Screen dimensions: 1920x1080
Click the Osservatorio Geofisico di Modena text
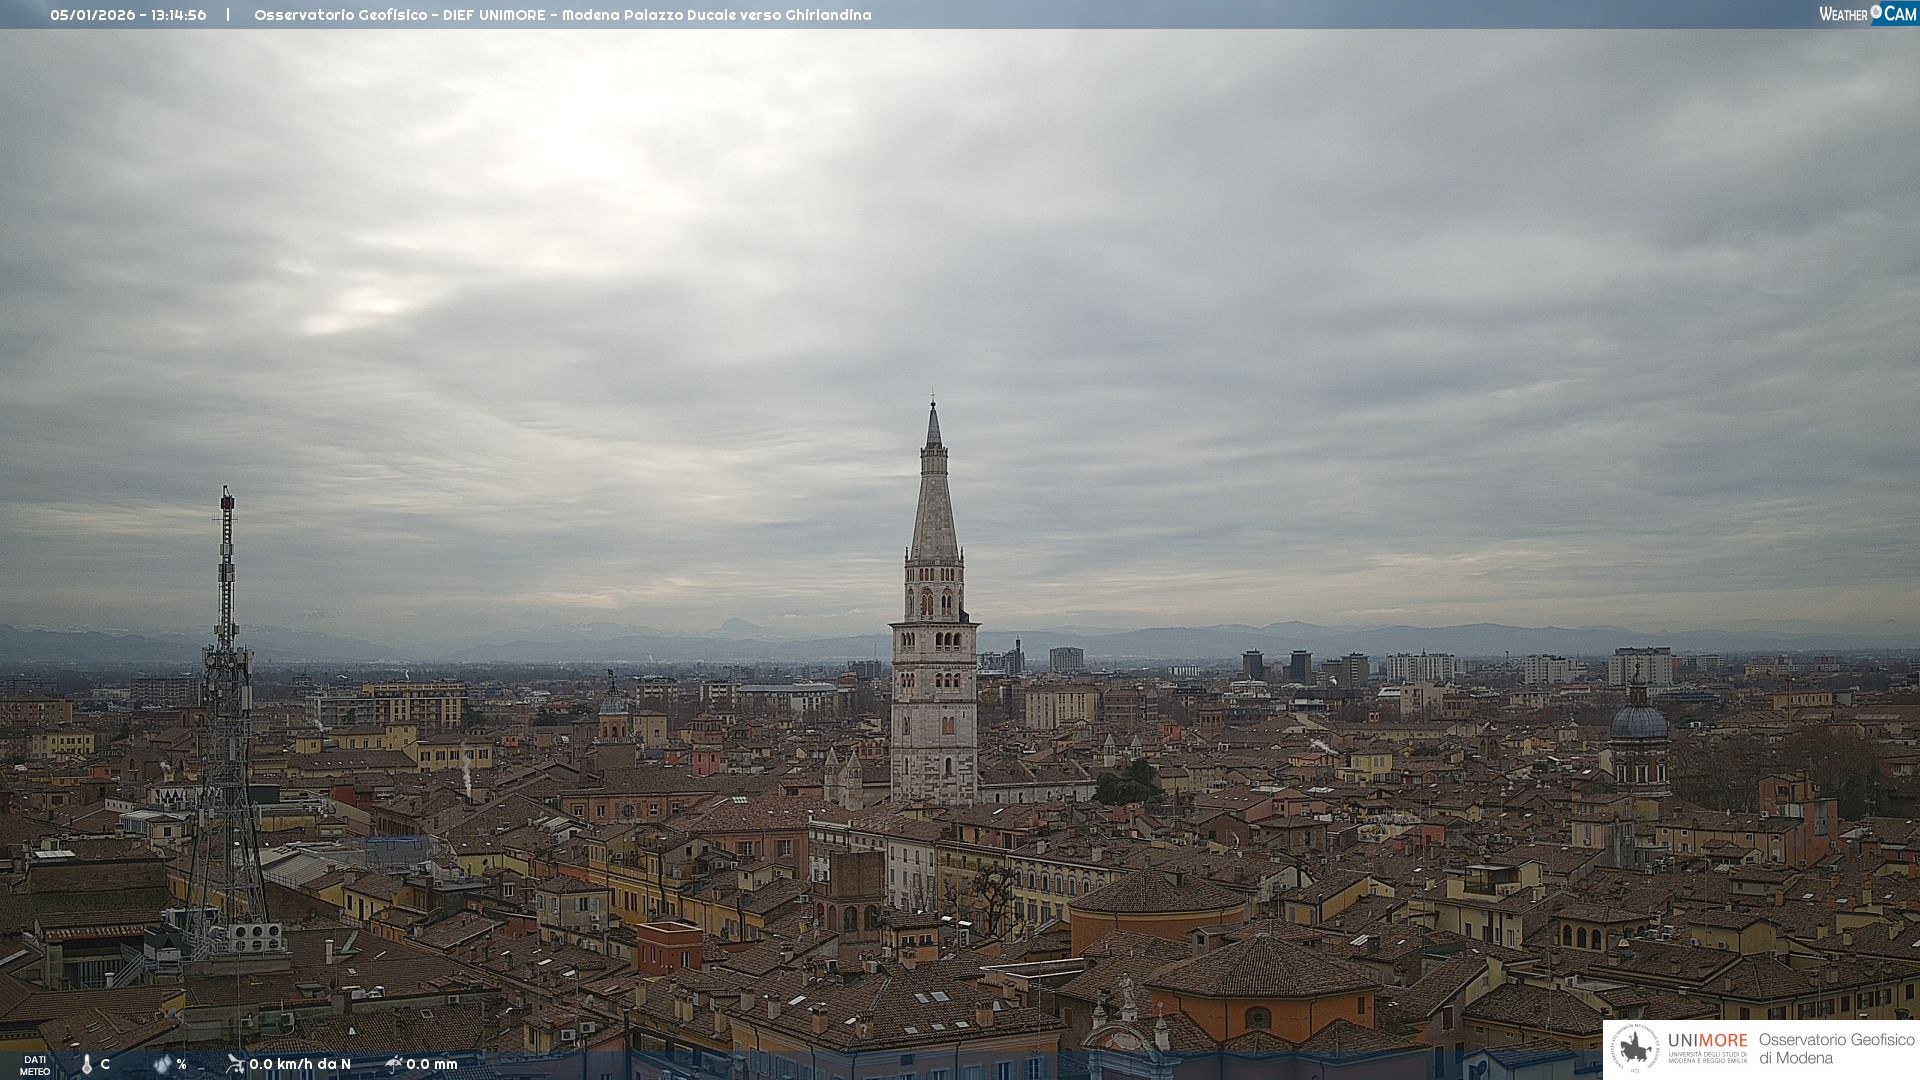coord(1836,1049)
